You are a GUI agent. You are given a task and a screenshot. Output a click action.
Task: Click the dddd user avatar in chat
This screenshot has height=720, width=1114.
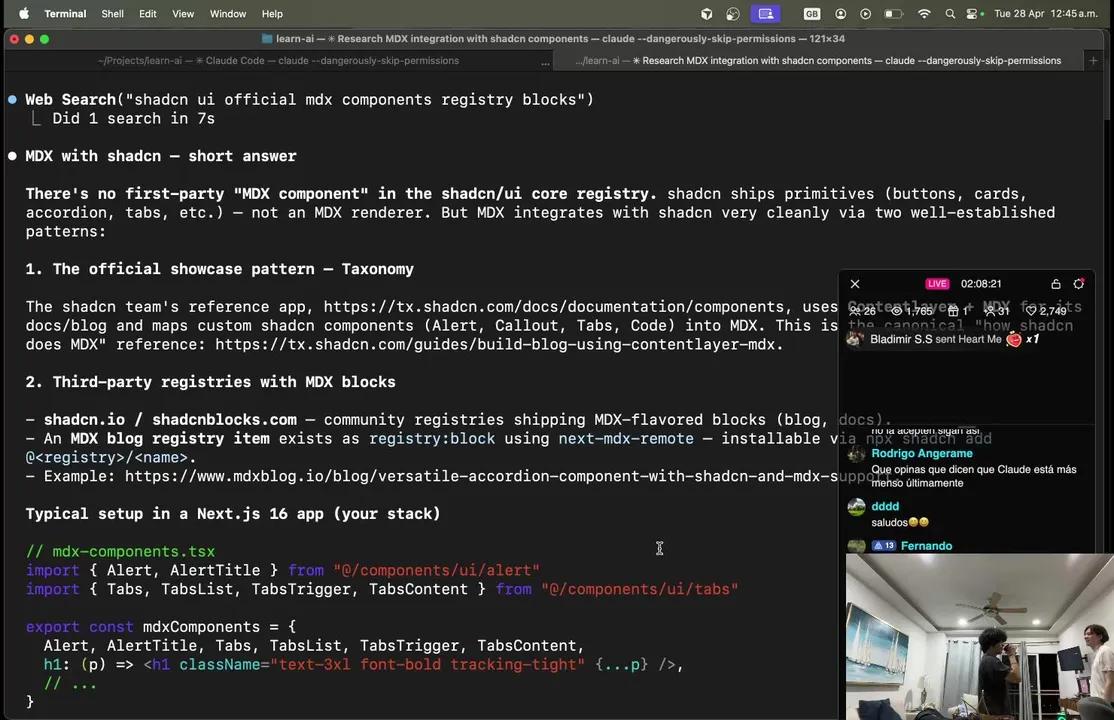[x=856, y=507]
